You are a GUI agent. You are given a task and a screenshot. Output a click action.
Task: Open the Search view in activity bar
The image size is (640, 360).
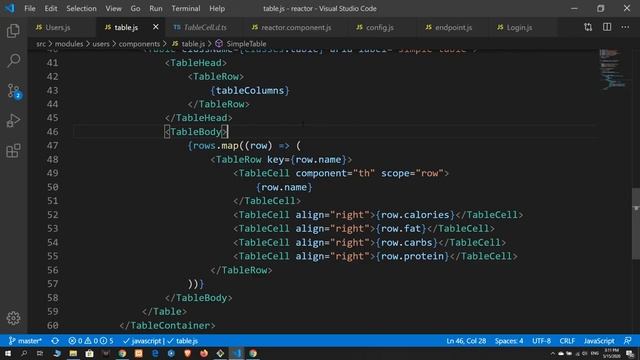point(13,61)
